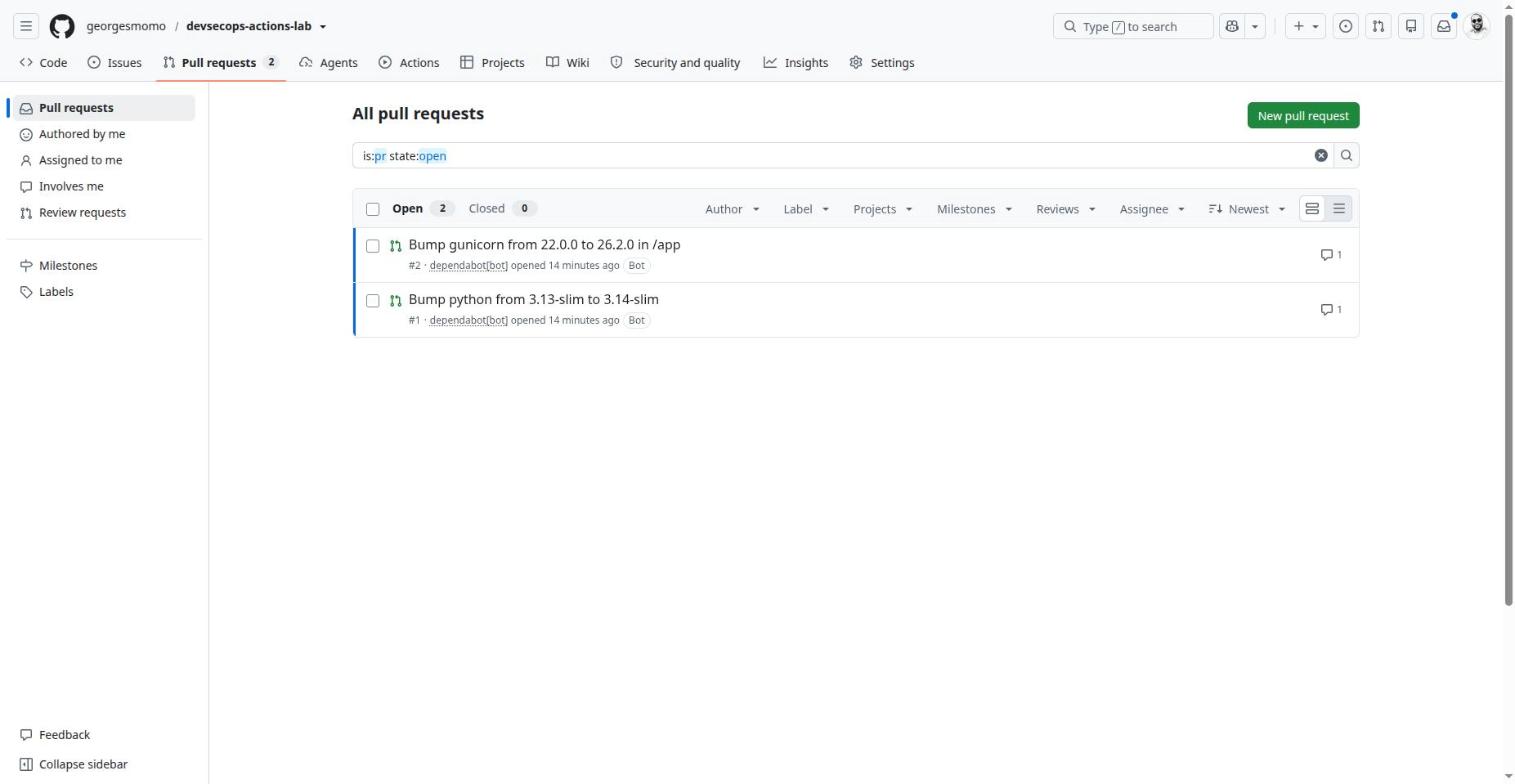Expand the Milestones filter dropdown

975,209
